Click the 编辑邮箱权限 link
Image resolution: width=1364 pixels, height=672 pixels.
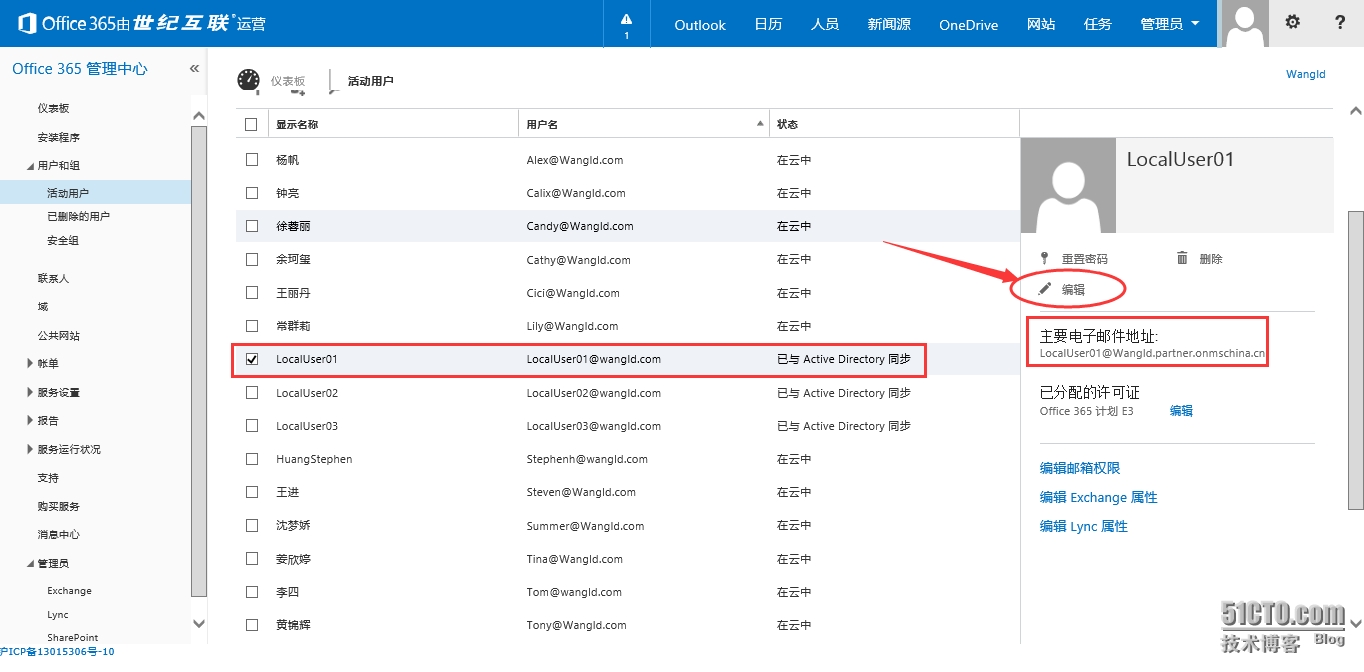pyautogui.click(x=1079, y=468)
